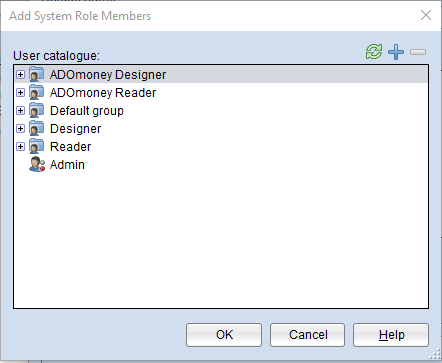Select the Default group label
This screenshot has height=363, width=442.
pyautogui.click(x=87, y=111)
